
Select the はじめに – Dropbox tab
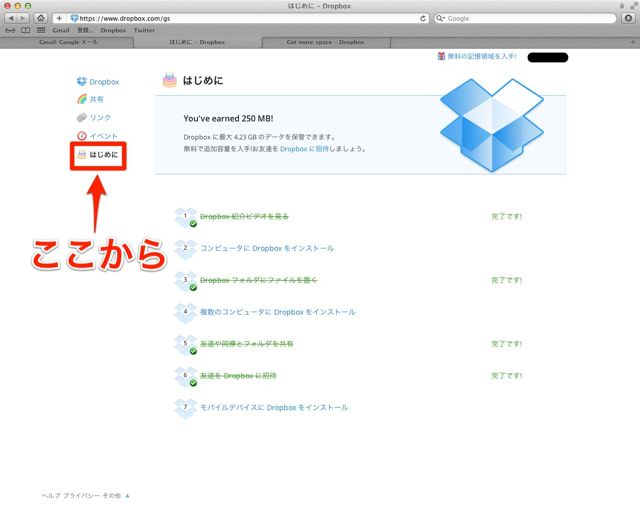(197, 42)
